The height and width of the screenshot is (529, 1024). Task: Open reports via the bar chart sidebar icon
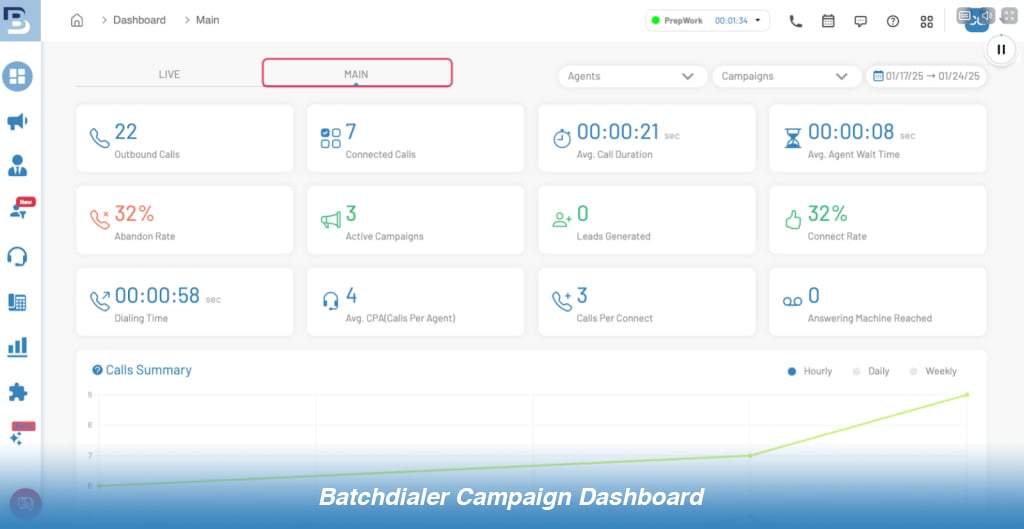point(18,347)
